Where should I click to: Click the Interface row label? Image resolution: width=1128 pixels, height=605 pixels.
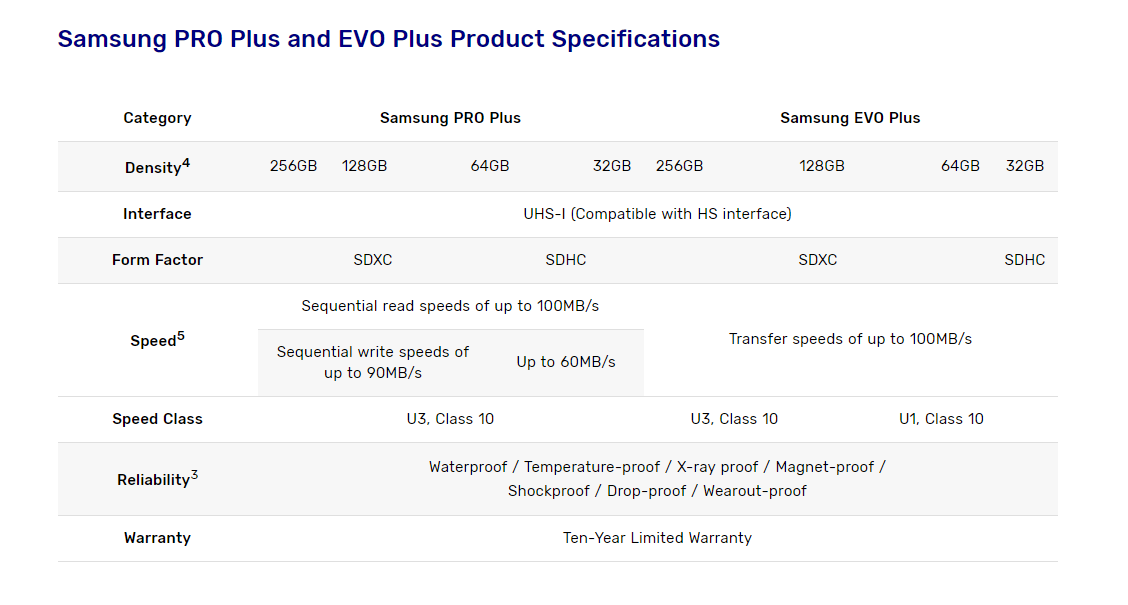pyautogui.click(x=157, y=214)
